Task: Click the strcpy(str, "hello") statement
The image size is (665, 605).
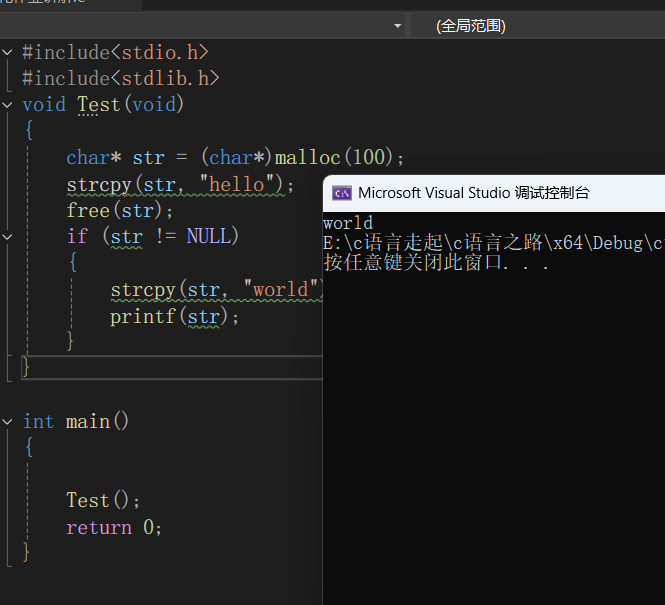Action: coord(180,185)
